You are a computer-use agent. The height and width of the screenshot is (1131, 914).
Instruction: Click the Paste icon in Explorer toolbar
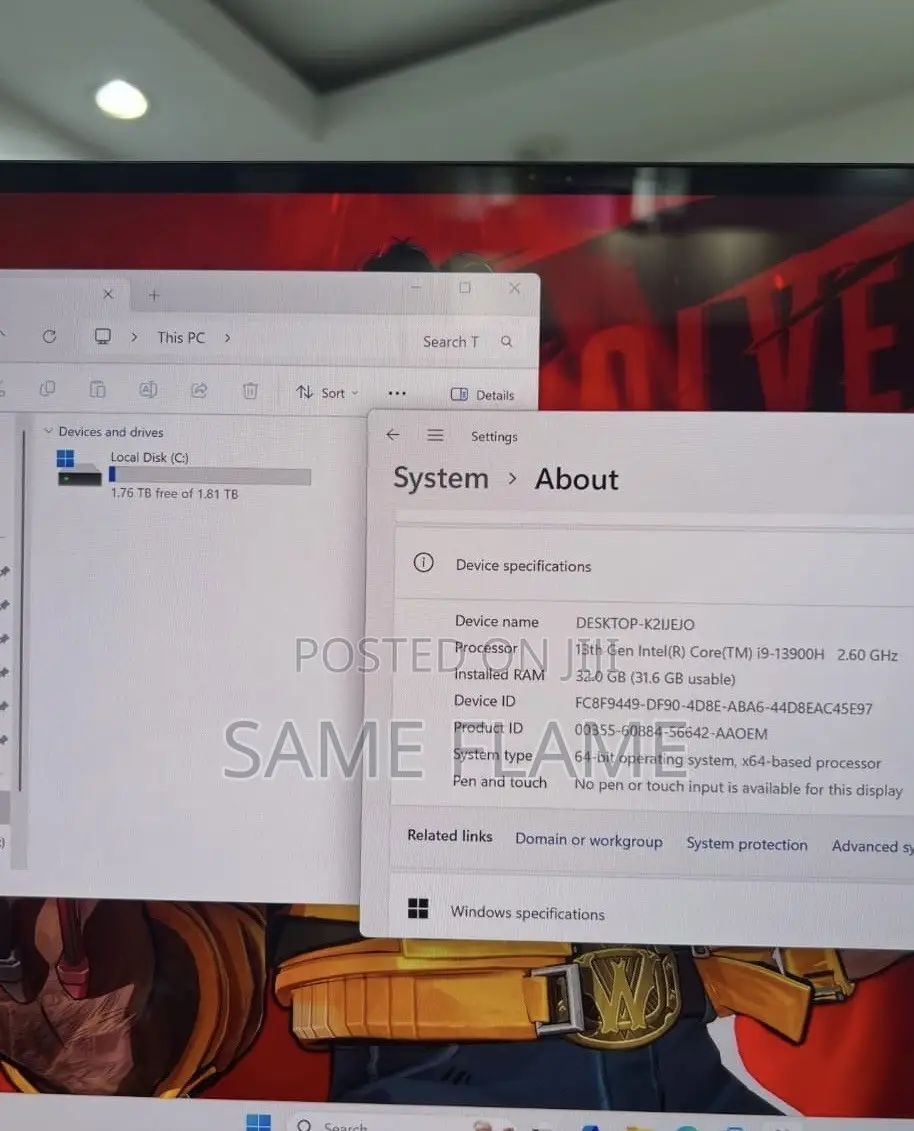point(97,390)
